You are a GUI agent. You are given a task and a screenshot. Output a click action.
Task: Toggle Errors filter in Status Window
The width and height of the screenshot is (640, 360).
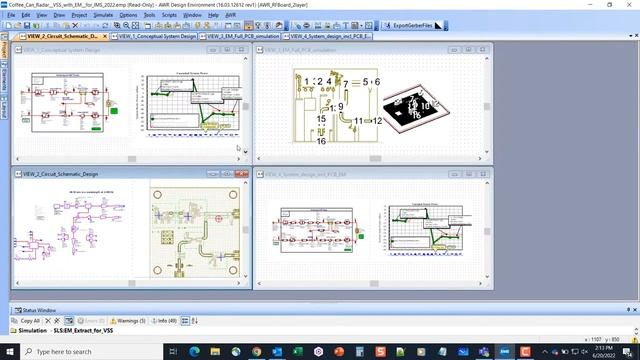[x=91, y=321]
